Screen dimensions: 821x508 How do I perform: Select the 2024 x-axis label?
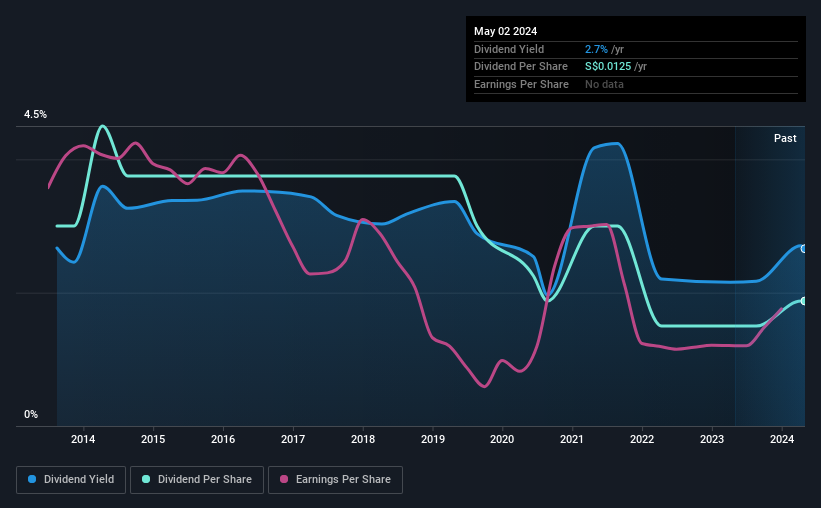point(782,439)
